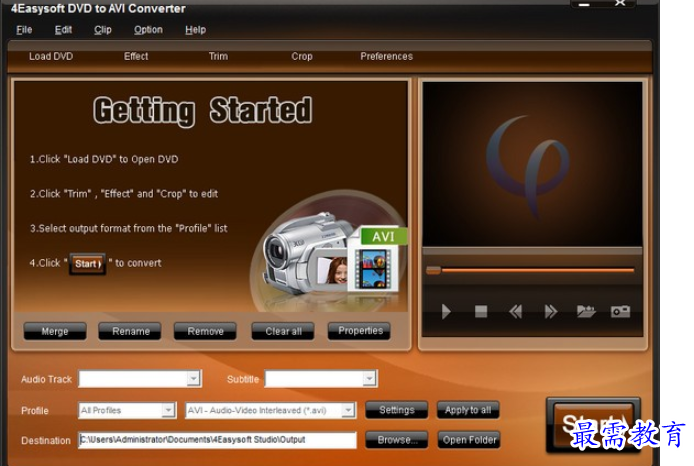The height and width of the screenshot is (466, 694).
Task: Click Load DVD in the toolbar
Action: [x=51, y=57]
